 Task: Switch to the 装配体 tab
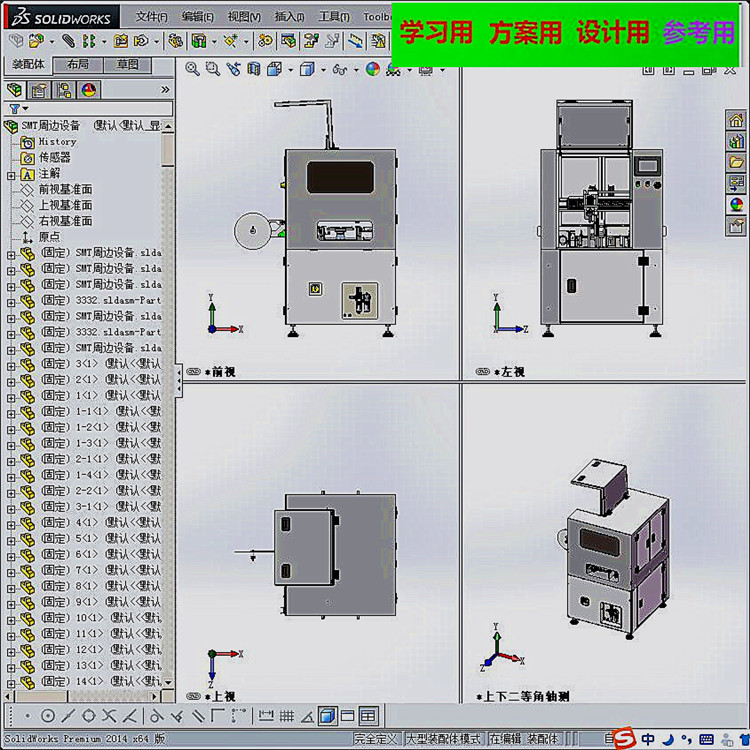28,64
